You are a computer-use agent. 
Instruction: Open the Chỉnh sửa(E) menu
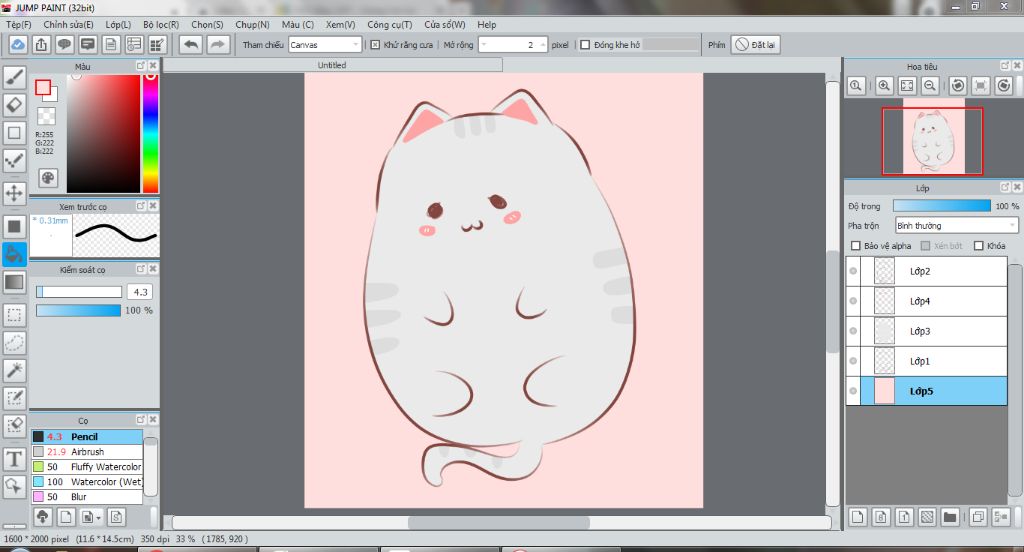[68, 24]
